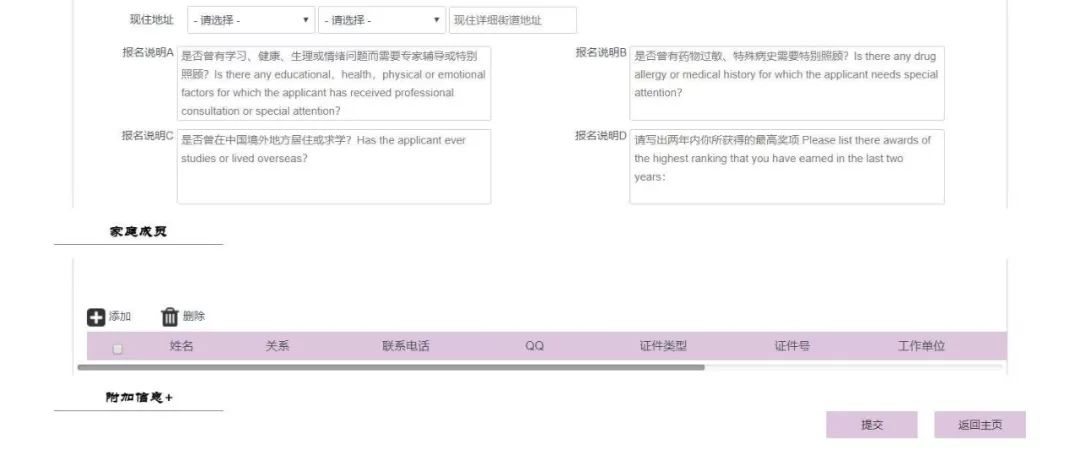Focus the 报名说明C text area
The width and height of the screenshot is (1080, 466).
(334, 167)
